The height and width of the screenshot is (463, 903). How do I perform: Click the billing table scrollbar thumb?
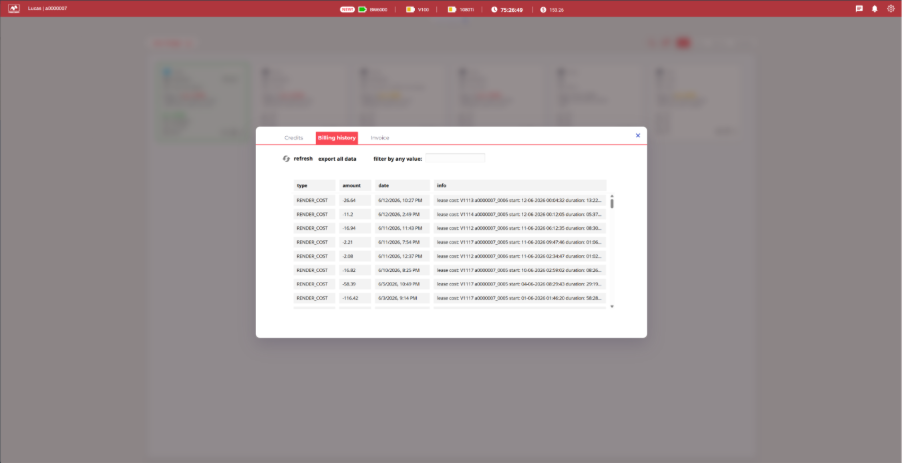click(612, 203)
